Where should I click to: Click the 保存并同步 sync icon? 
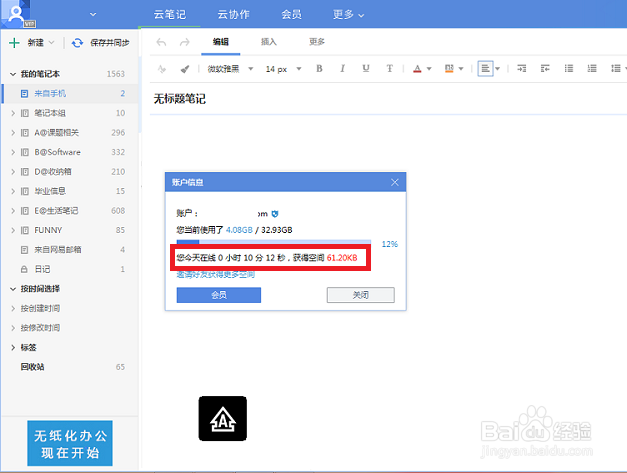point(77,43)
